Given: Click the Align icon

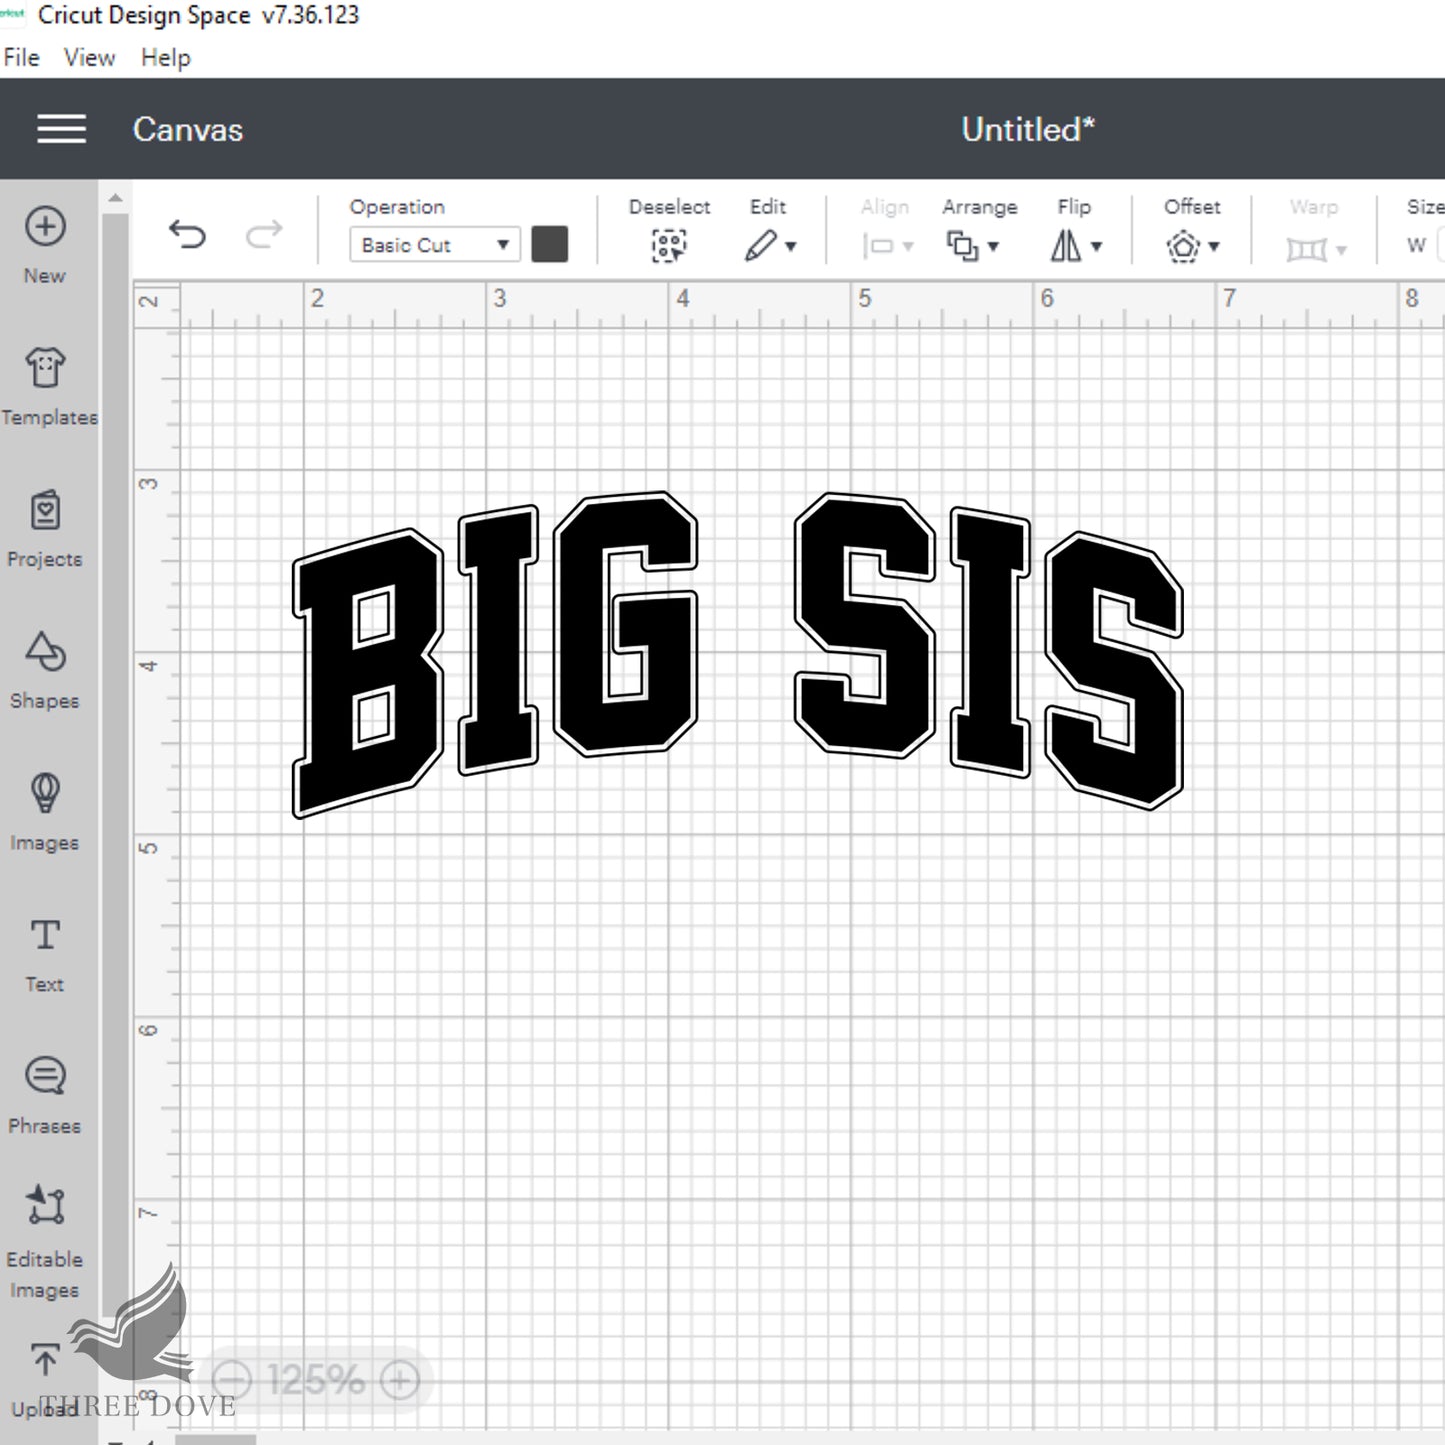Looking at the screenshot, I should tap(878, 246).
